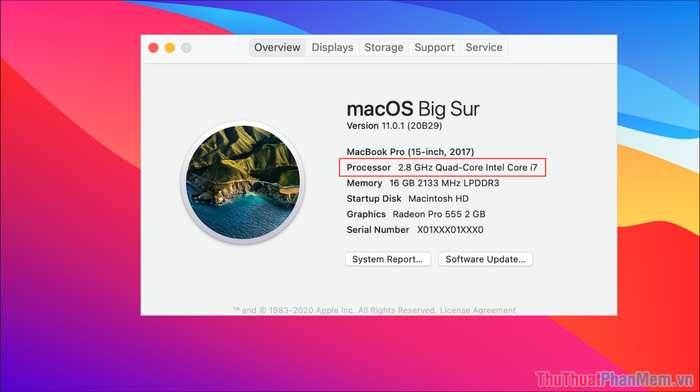
Task: Select MacBook Pro (15-inch, 2017) text
Action: click(x=410, y=152)
